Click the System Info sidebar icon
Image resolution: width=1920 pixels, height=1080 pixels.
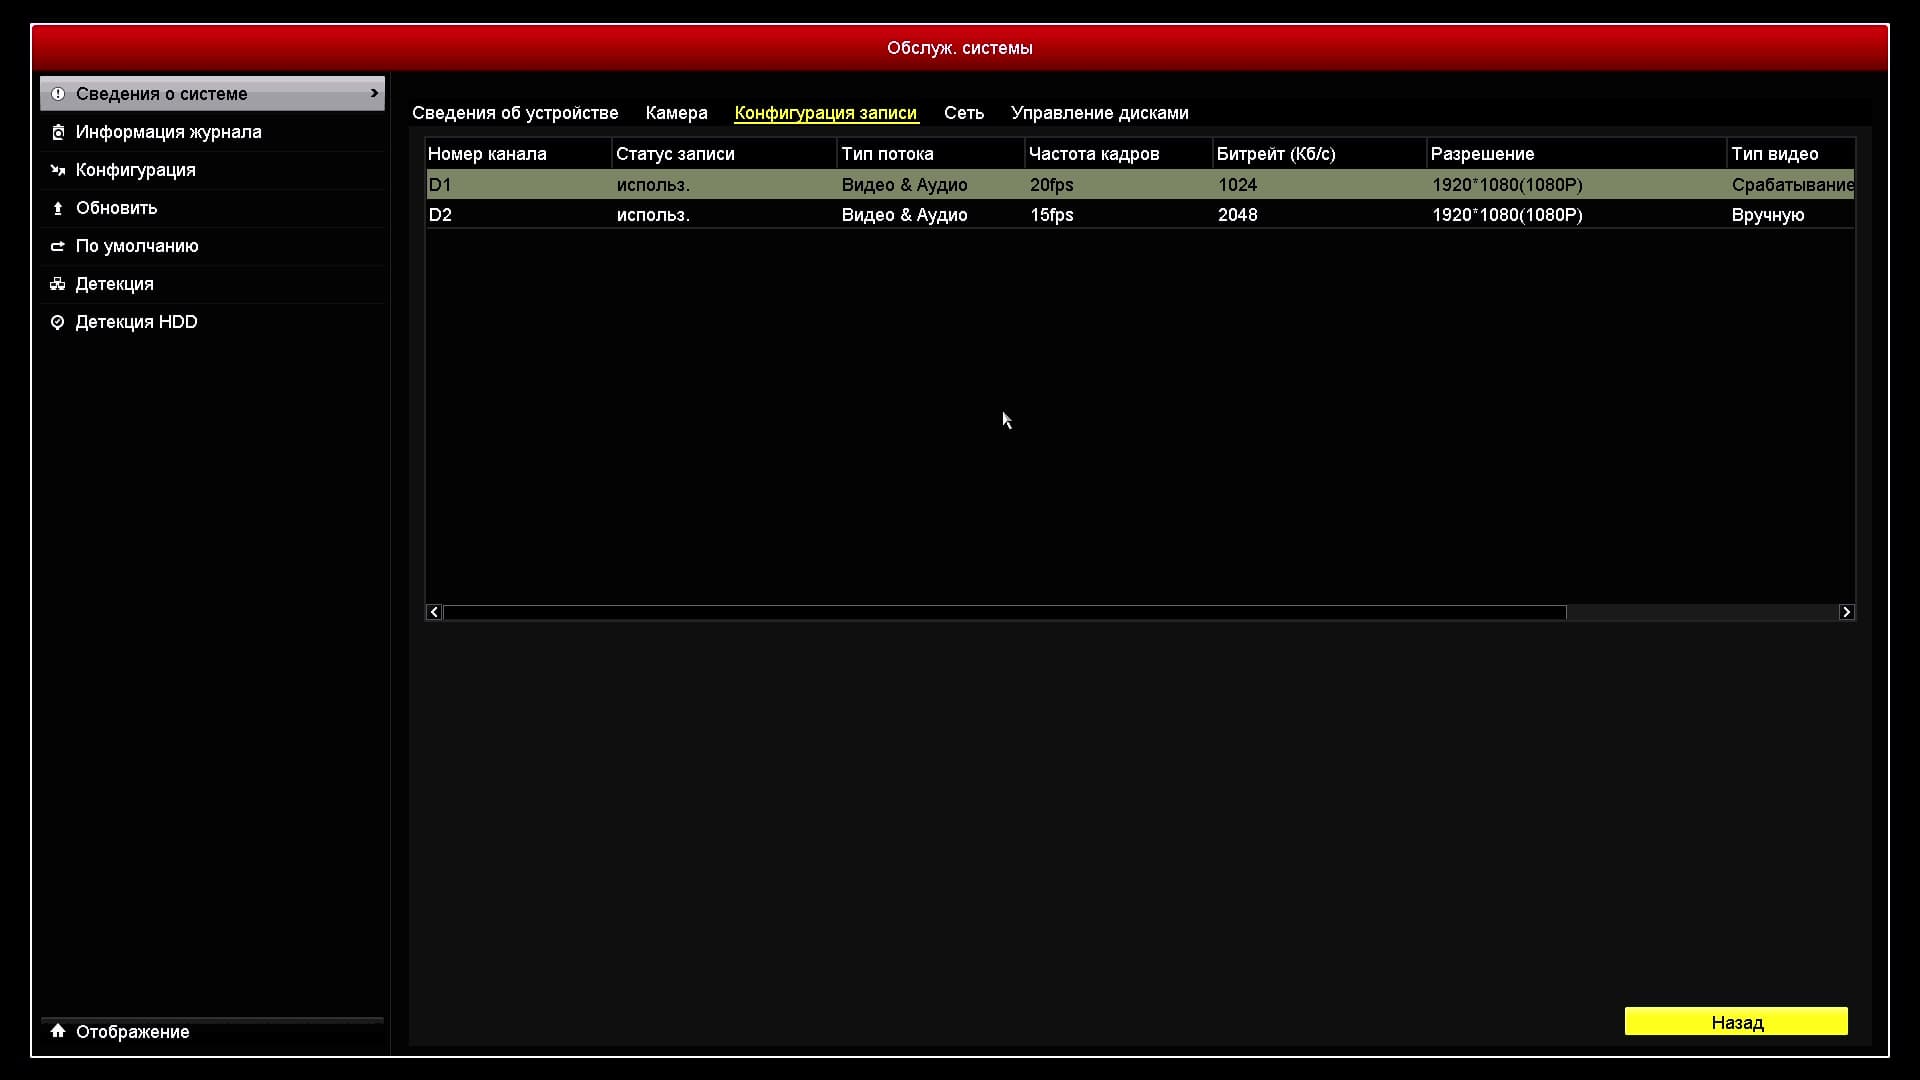point(58,94)
